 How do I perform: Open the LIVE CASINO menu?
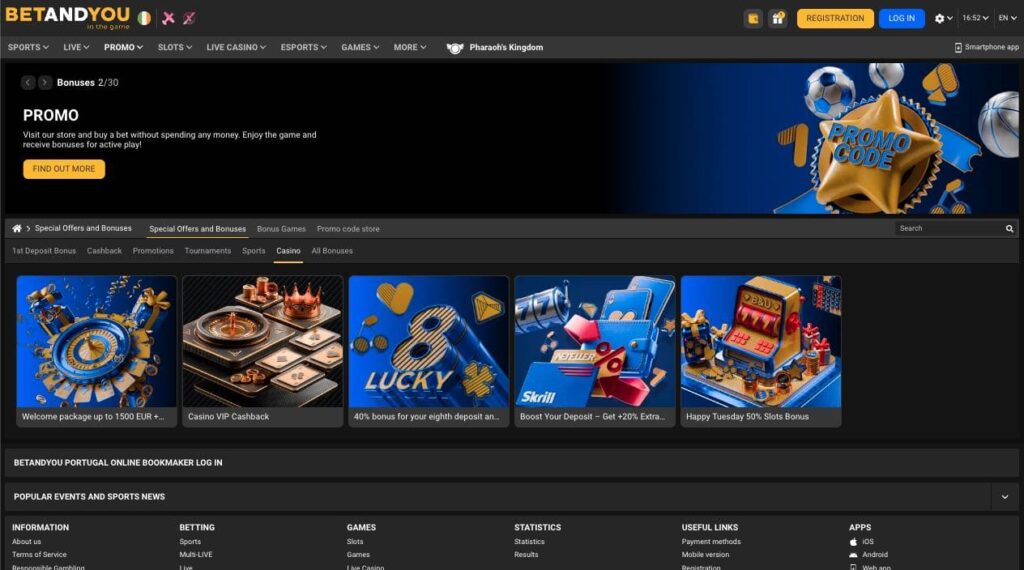tap(236, 47)
